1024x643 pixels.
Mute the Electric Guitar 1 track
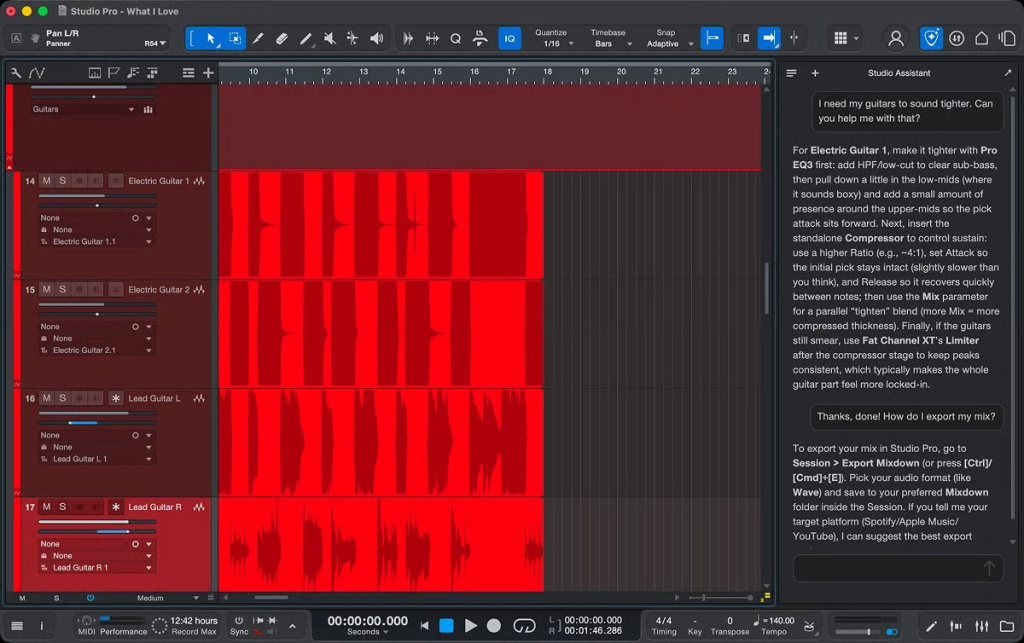coord(46,181)
